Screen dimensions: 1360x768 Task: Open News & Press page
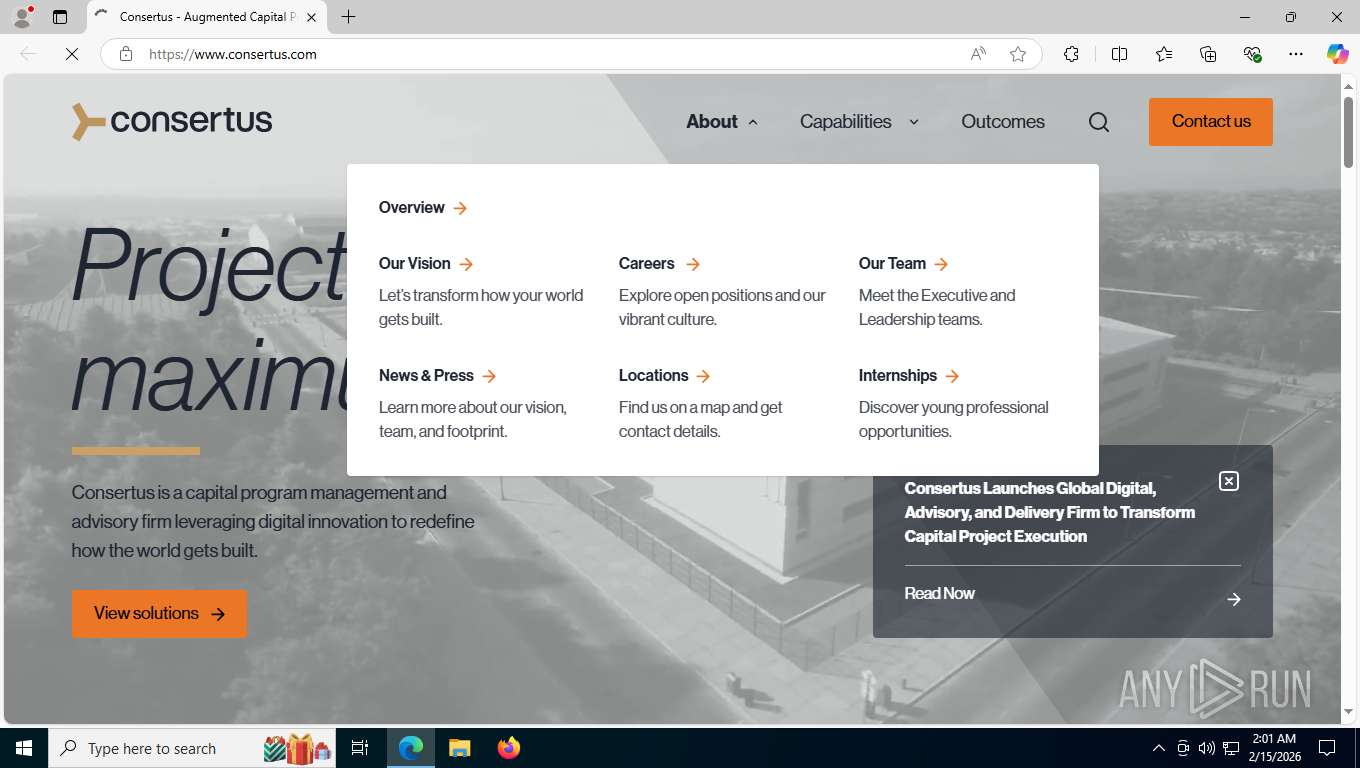437,376
